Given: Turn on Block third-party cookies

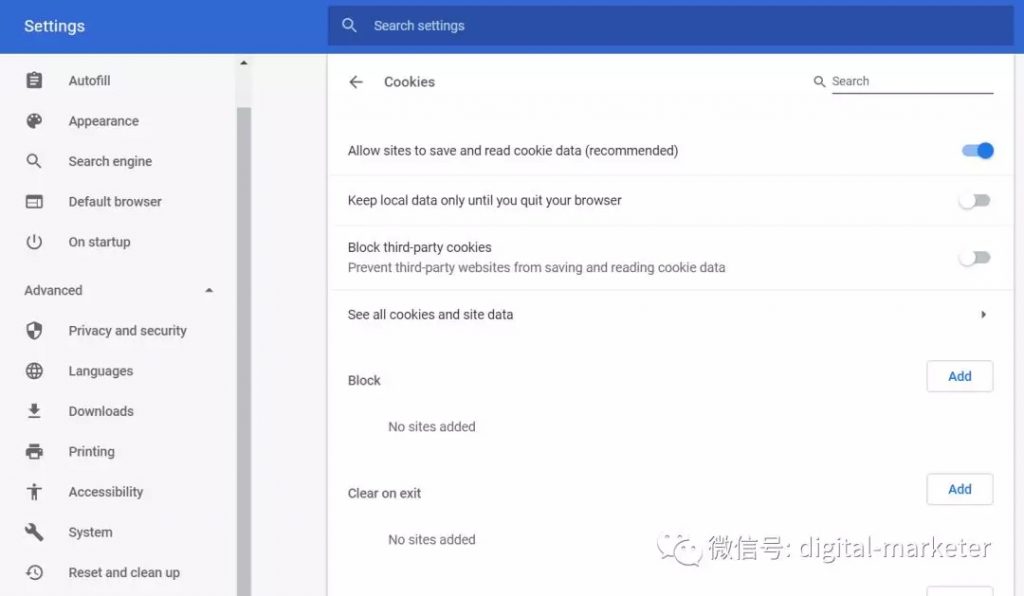Looking at the screenshot, I should [974, 258].
